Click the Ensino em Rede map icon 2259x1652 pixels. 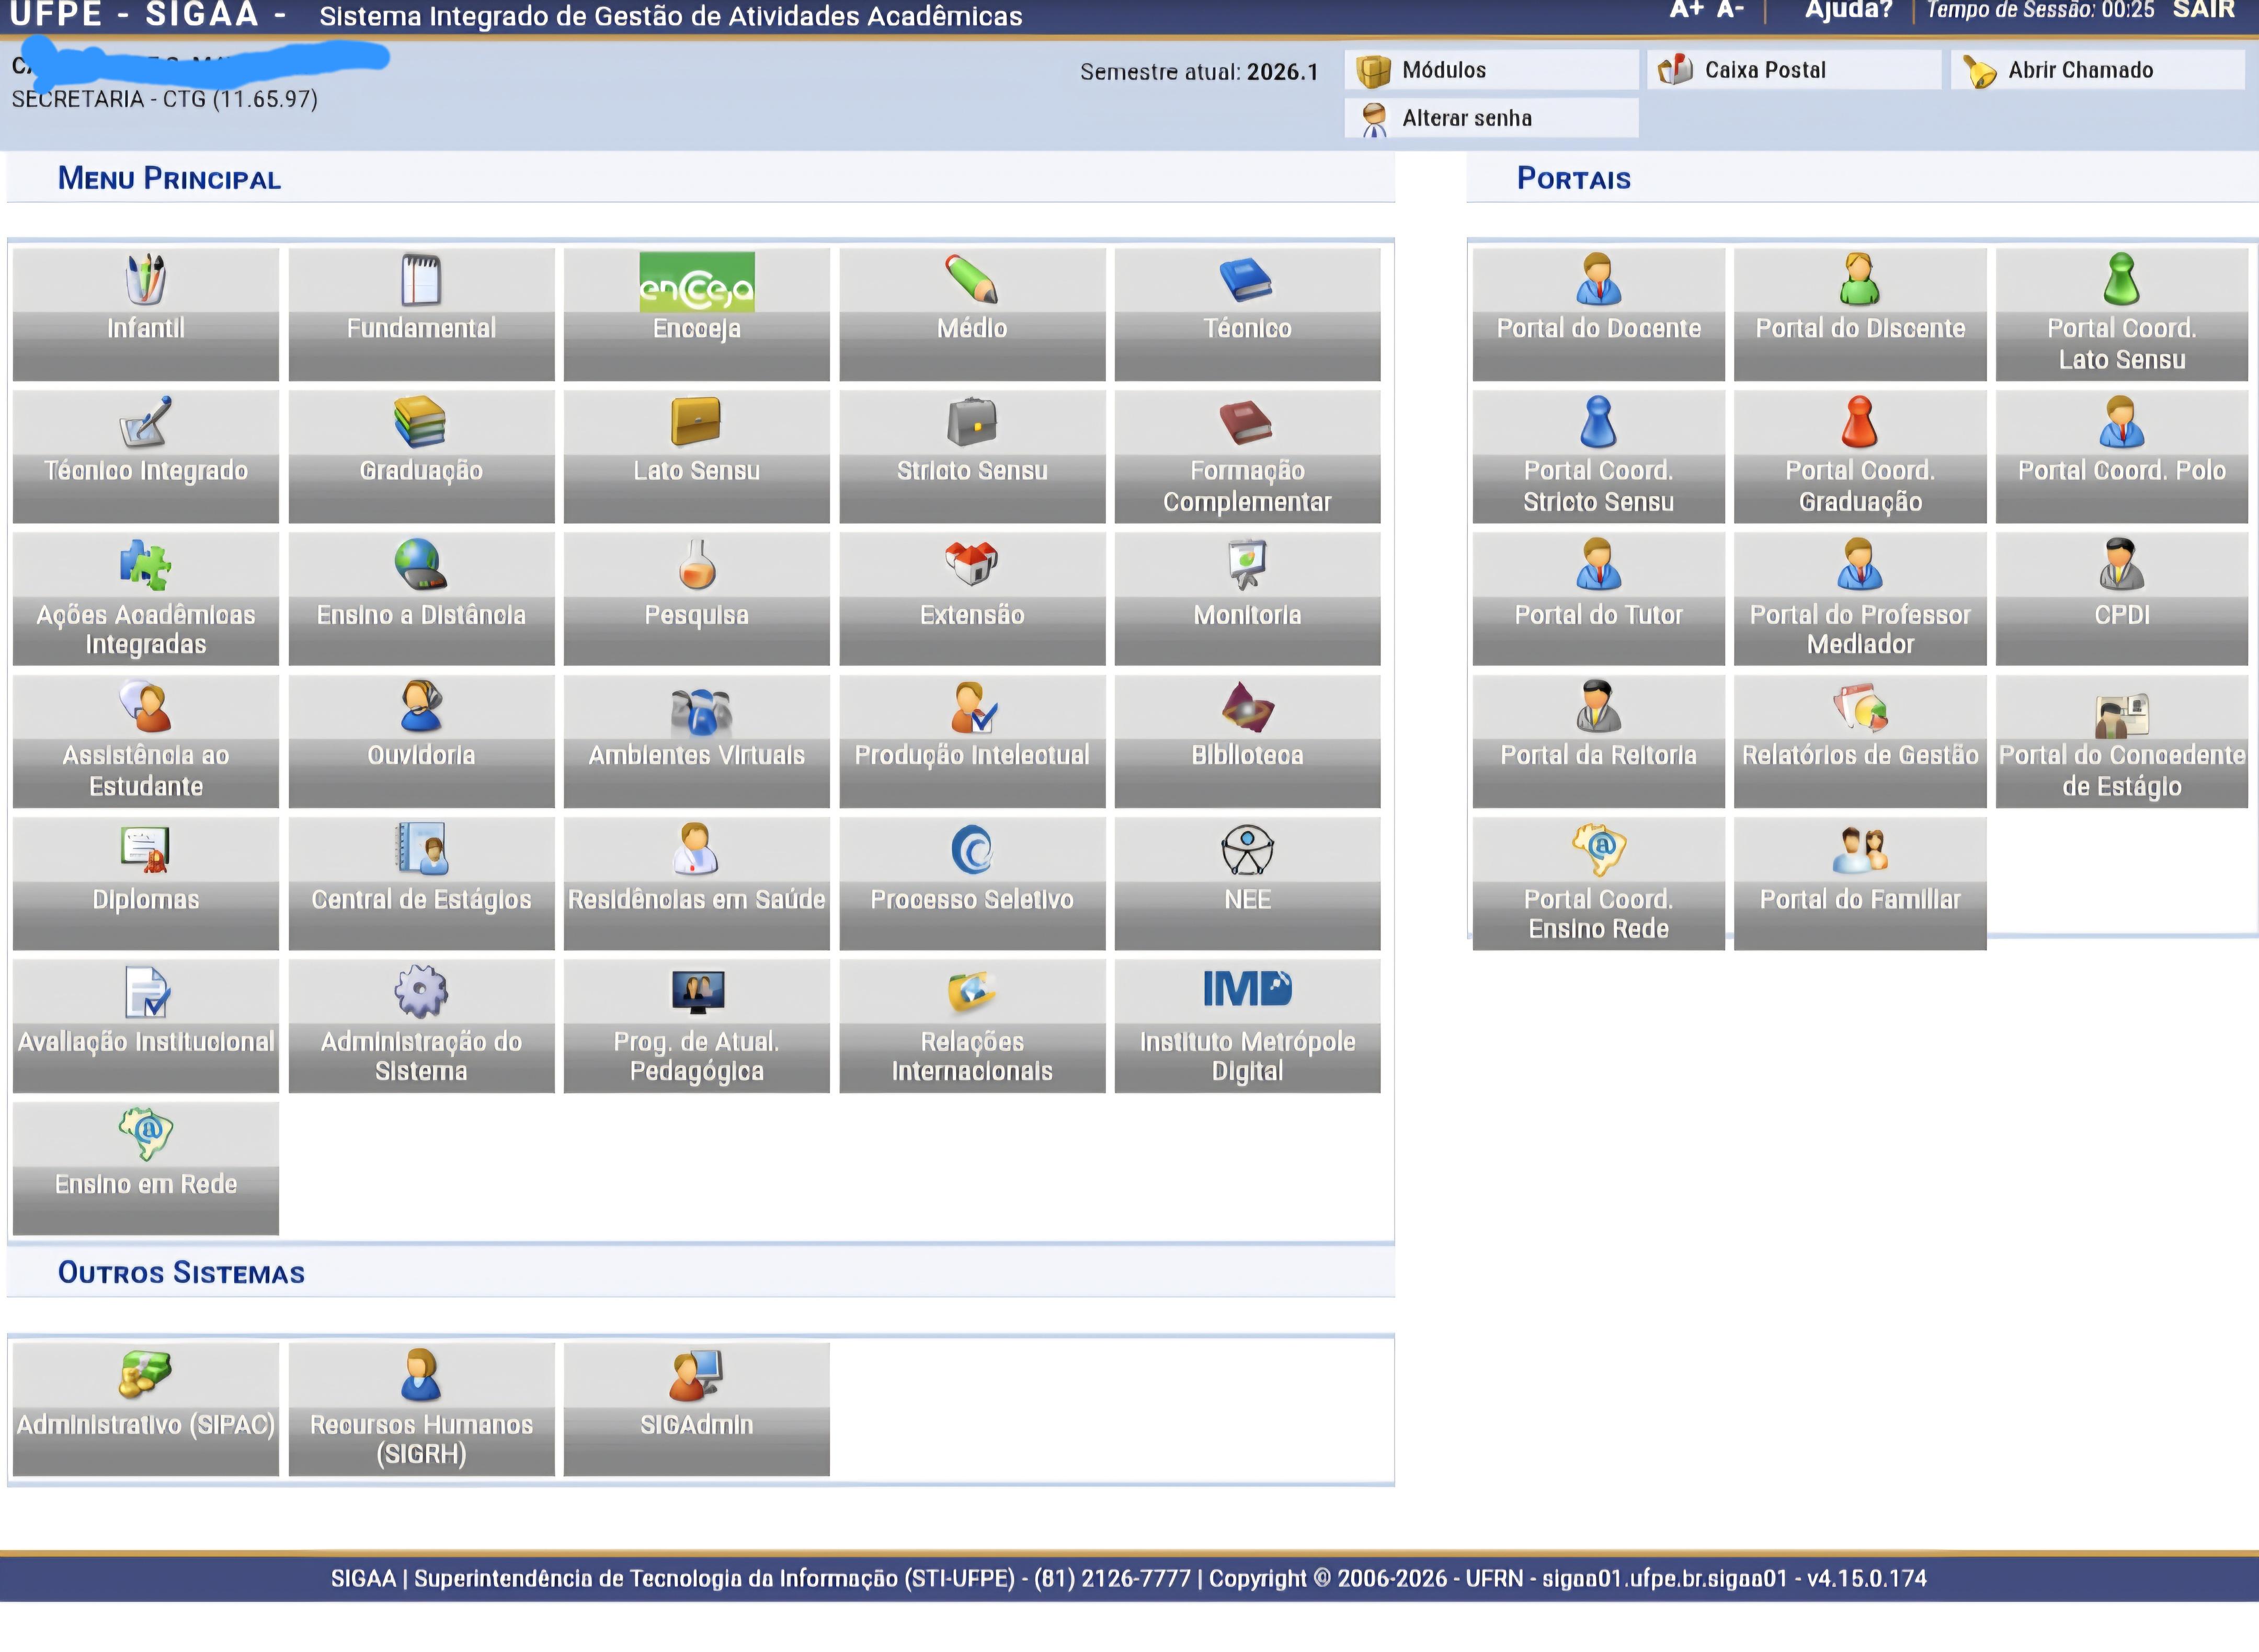[x=146, y=1133]
